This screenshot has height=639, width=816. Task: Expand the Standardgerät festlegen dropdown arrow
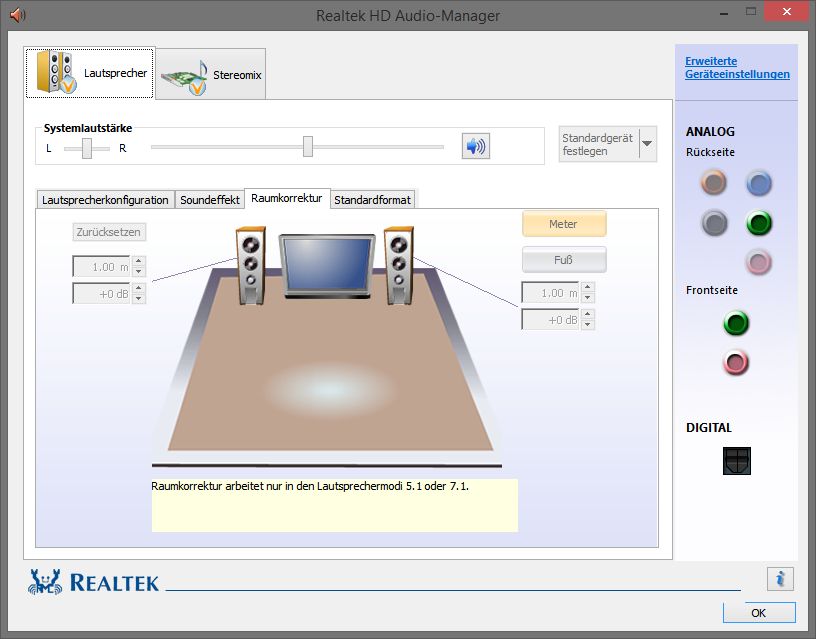647,144
